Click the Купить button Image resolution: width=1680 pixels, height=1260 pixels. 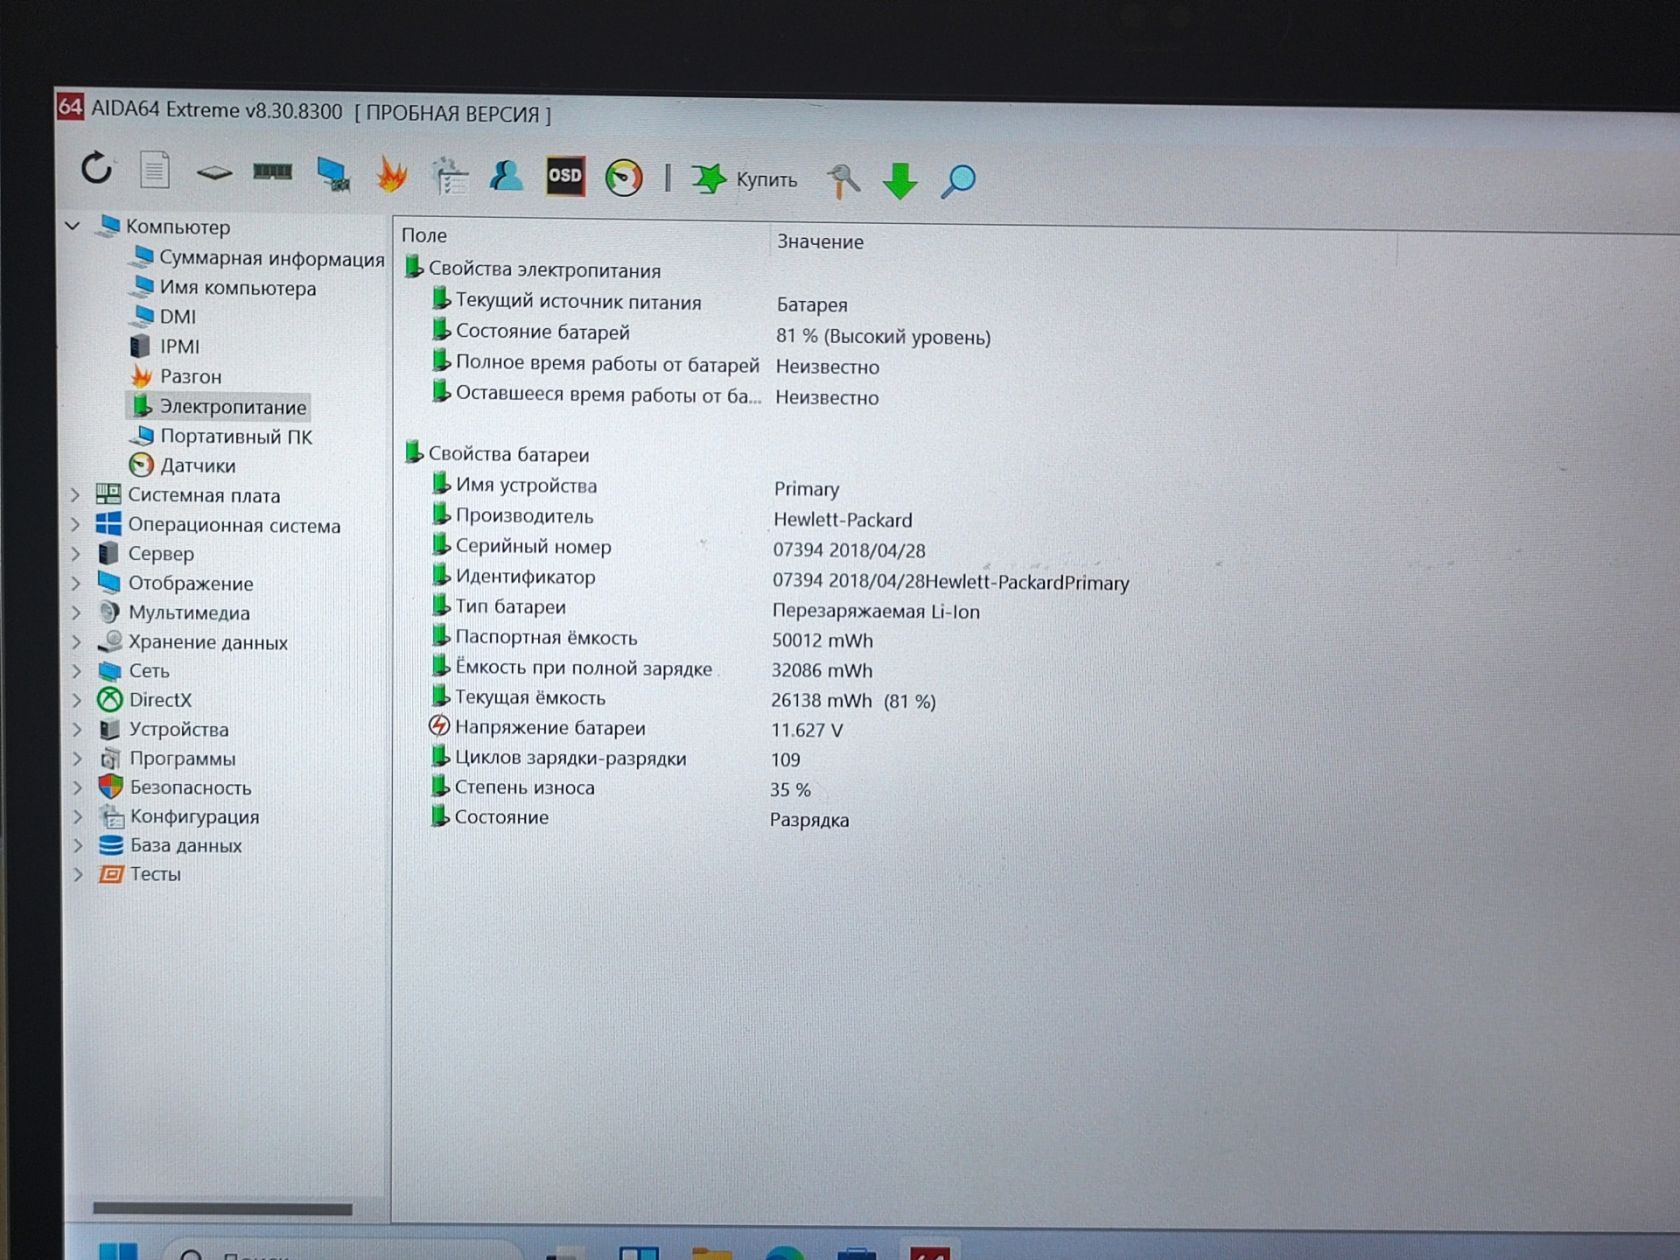[x=745, y=180]
